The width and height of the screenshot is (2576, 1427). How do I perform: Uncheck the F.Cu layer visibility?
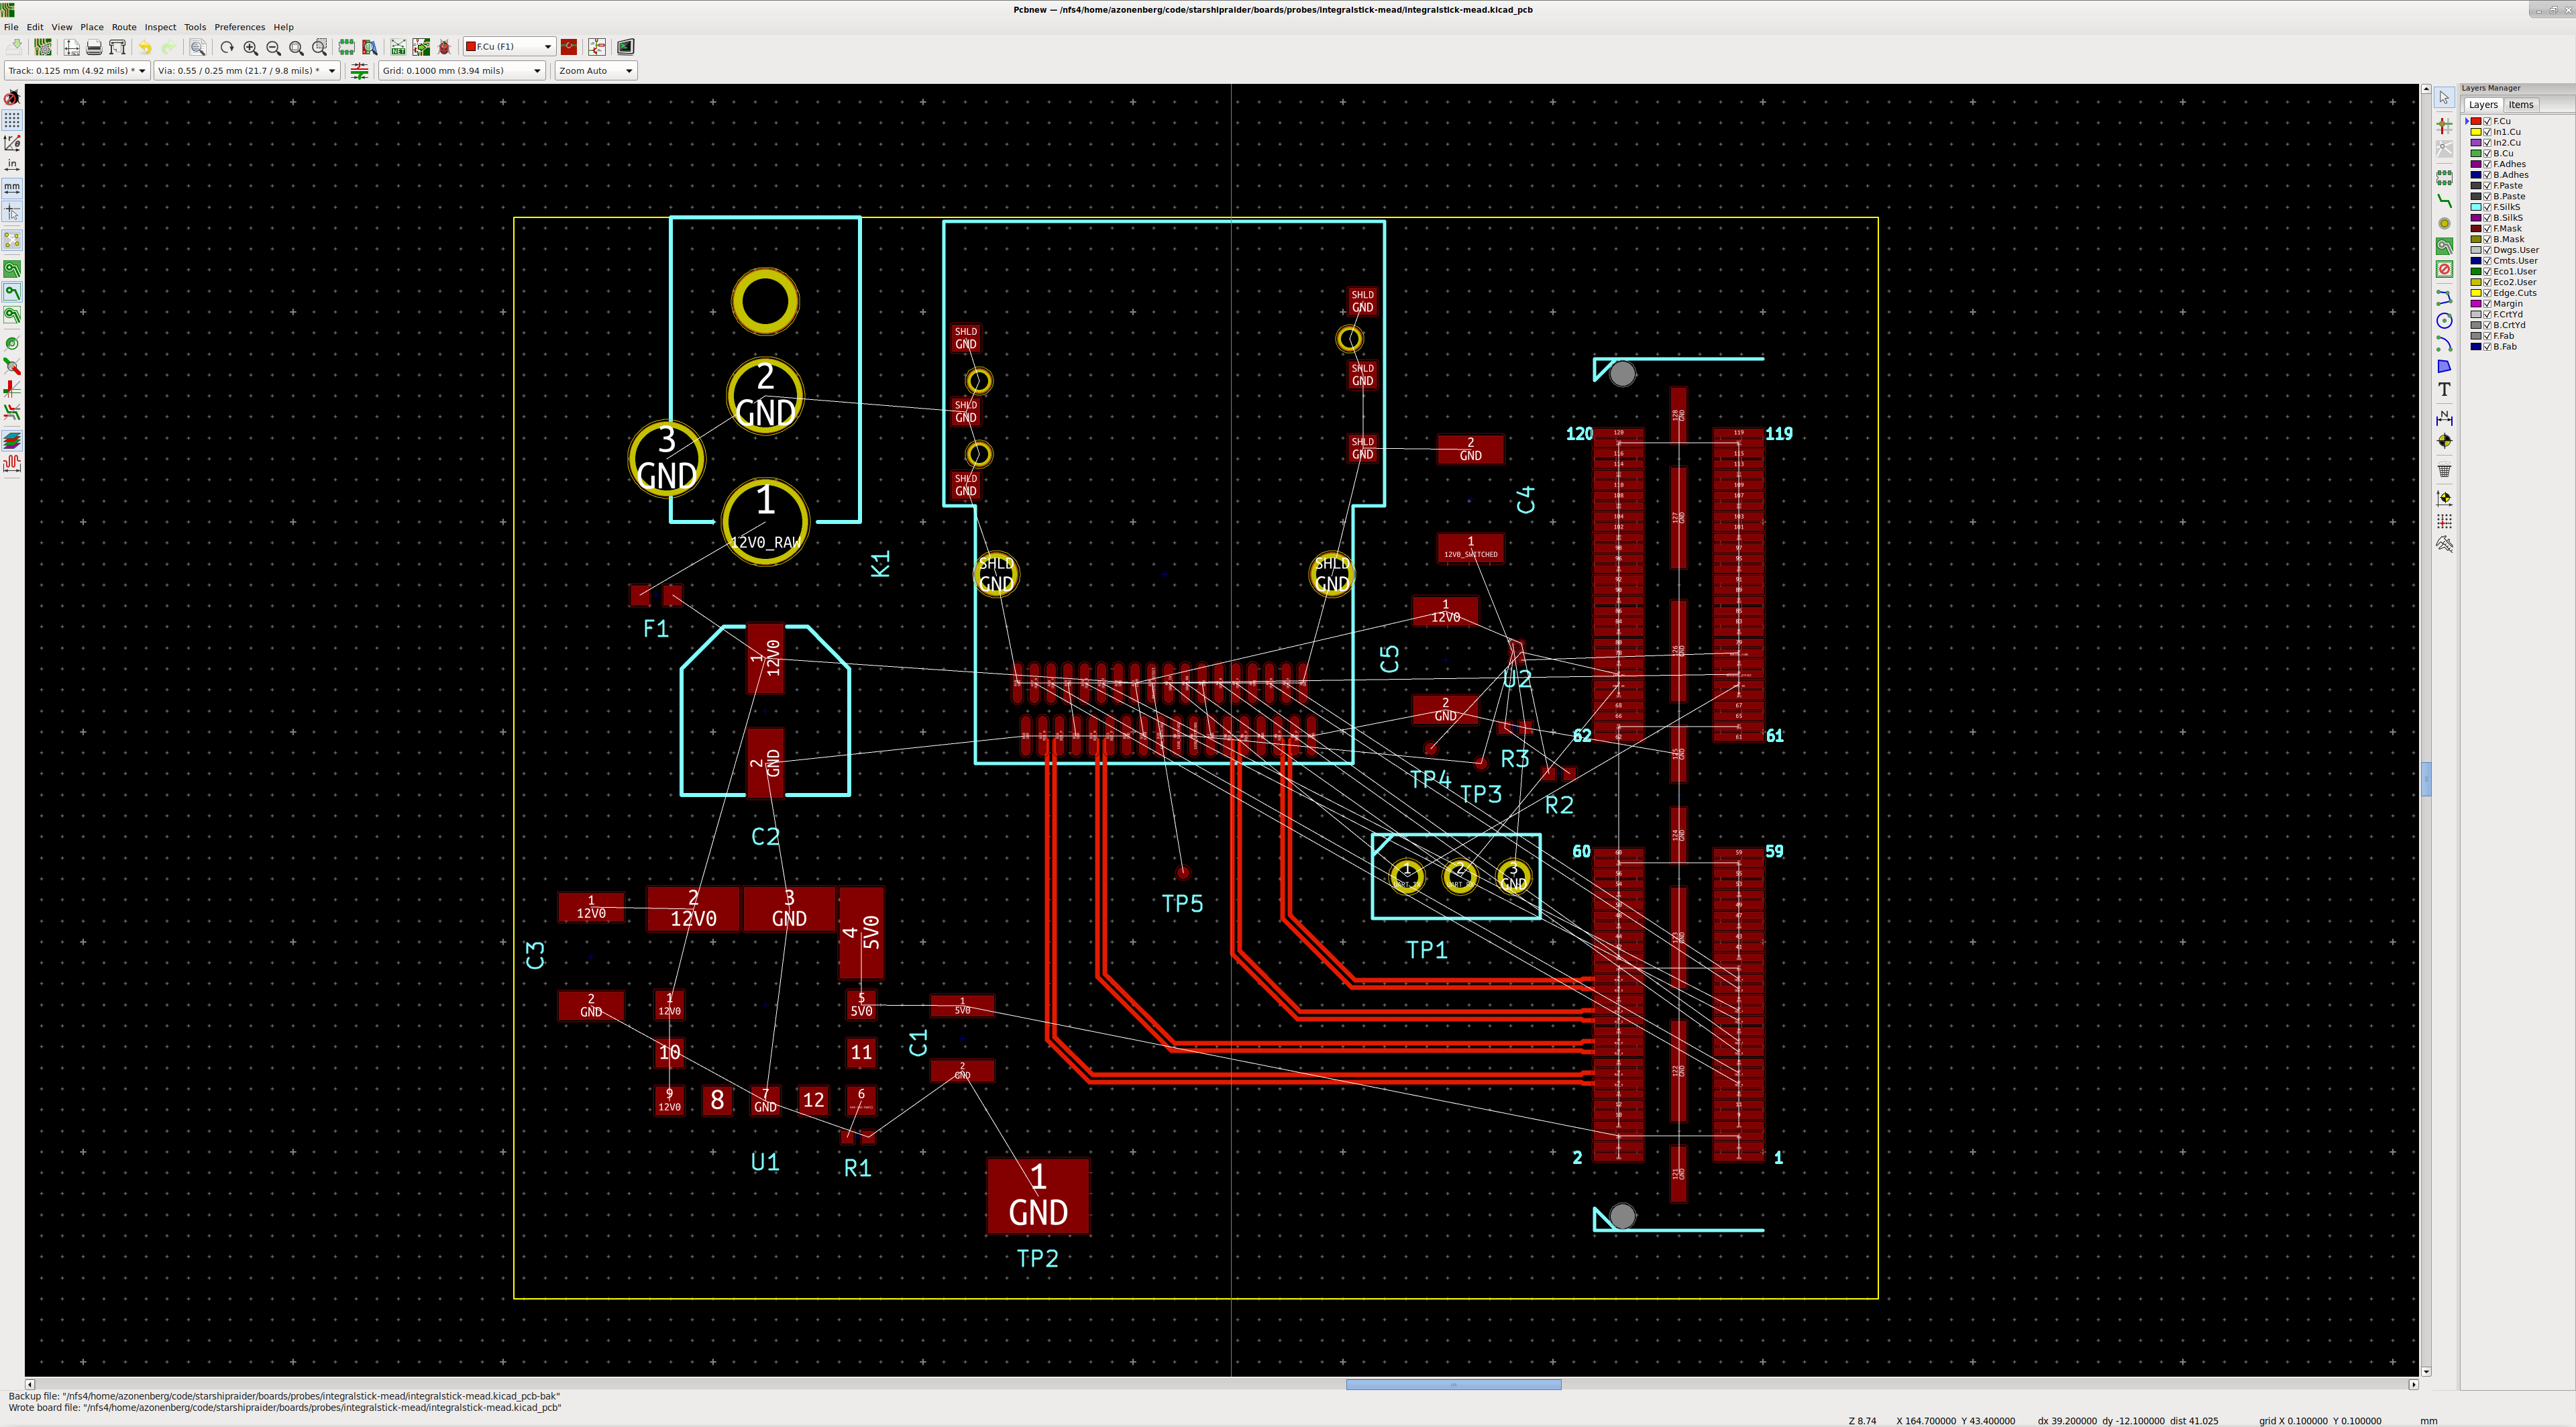click(x=2487, y=121)
